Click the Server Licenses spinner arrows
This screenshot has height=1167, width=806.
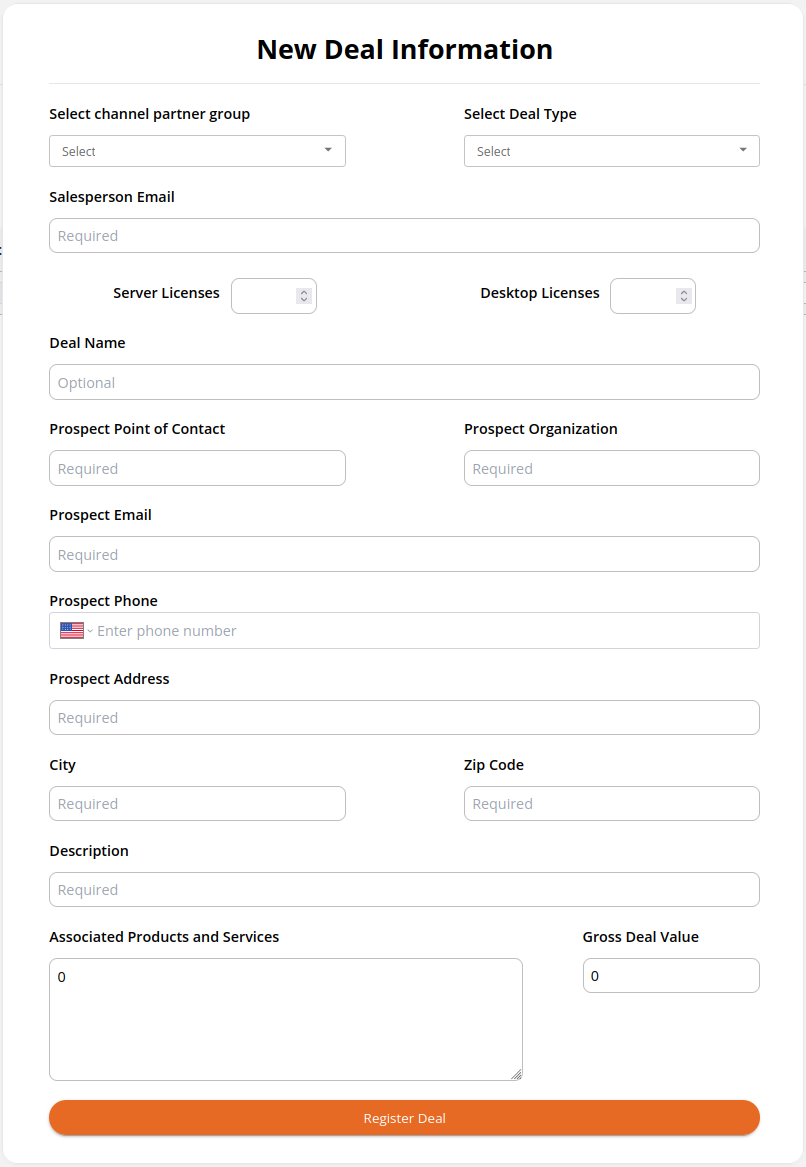click(x=304, y=295)
